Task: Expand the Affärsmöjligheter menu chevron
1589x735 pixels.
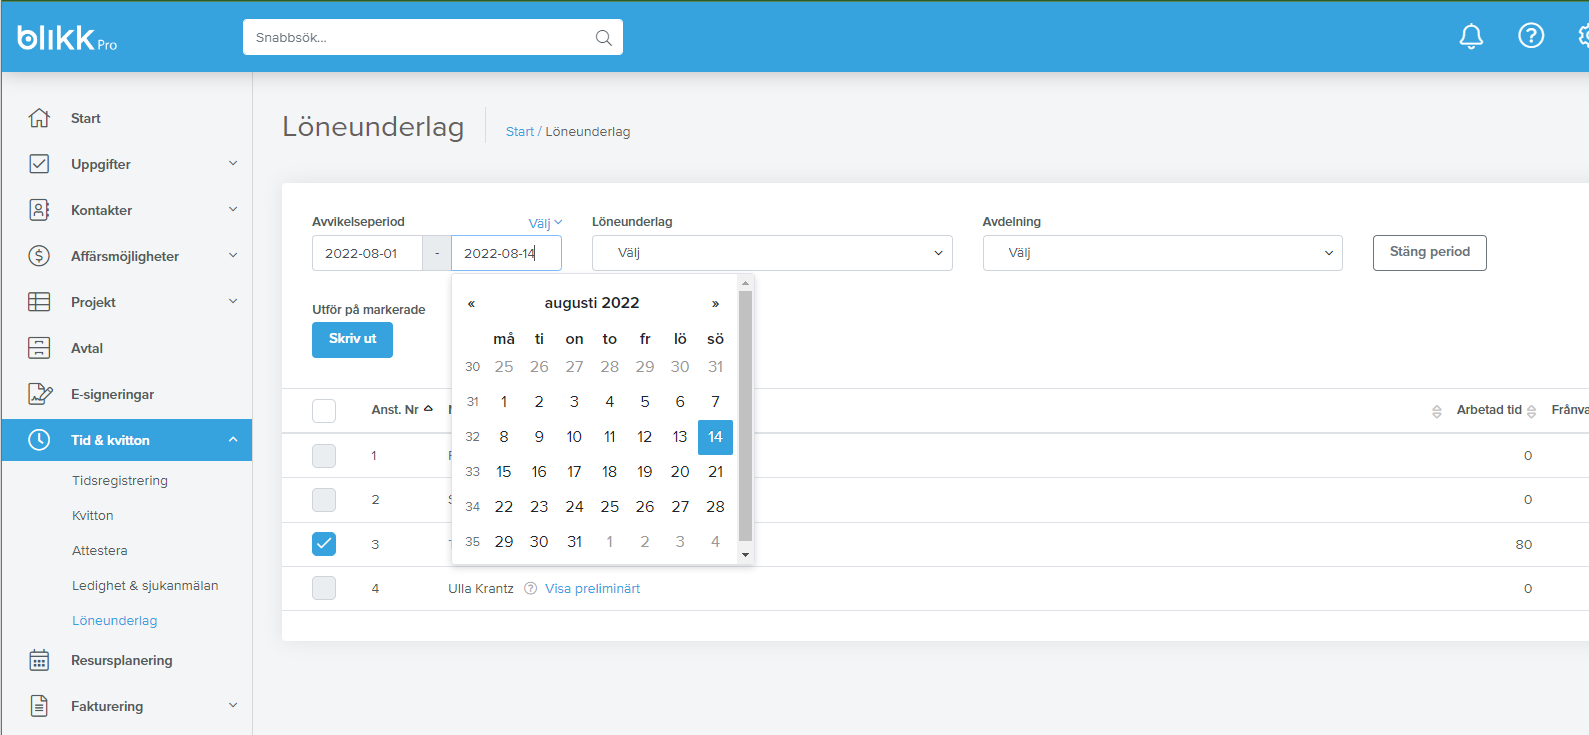Action: coord(233,255)
